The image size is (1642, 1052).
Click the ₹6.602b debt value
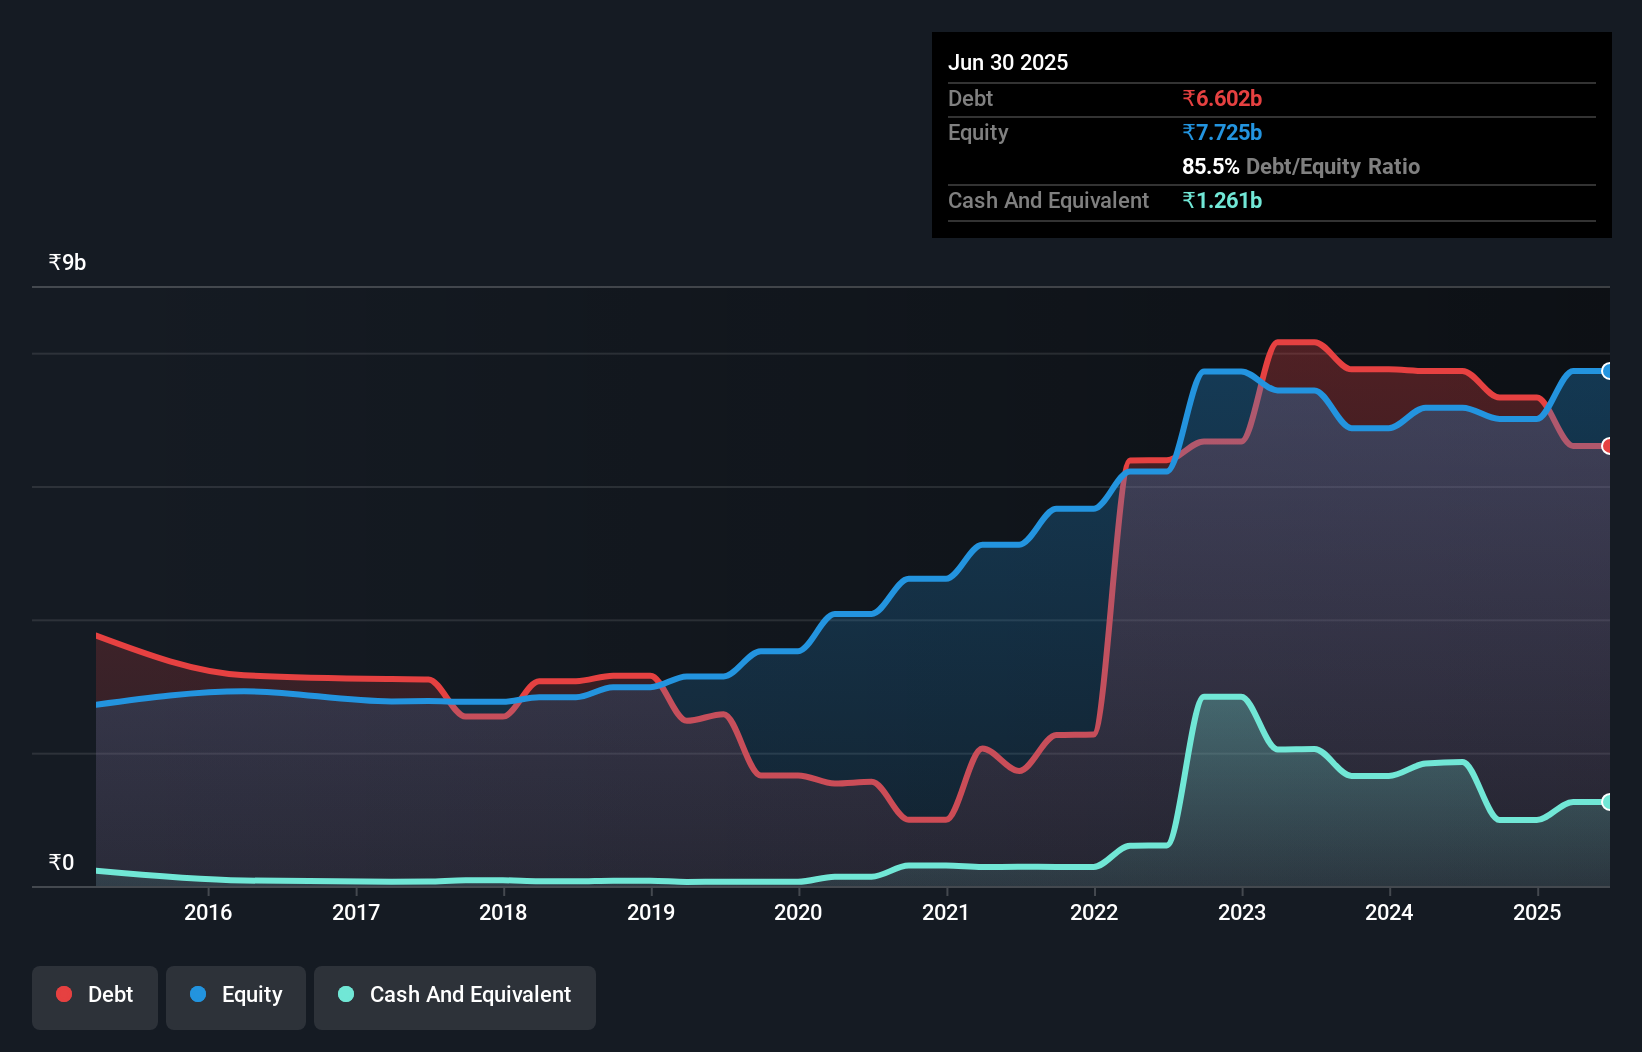click(x=1222, y=98)
